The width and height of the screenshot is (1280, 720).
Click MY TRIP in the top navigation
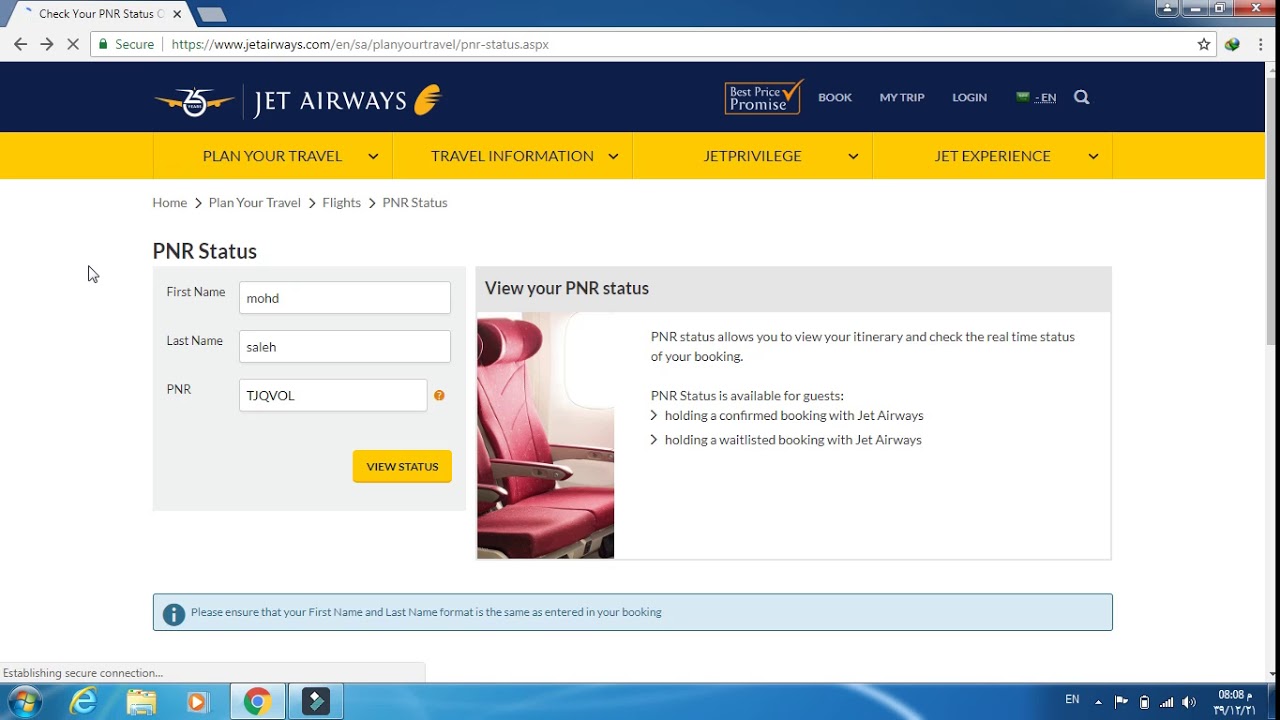902,97
